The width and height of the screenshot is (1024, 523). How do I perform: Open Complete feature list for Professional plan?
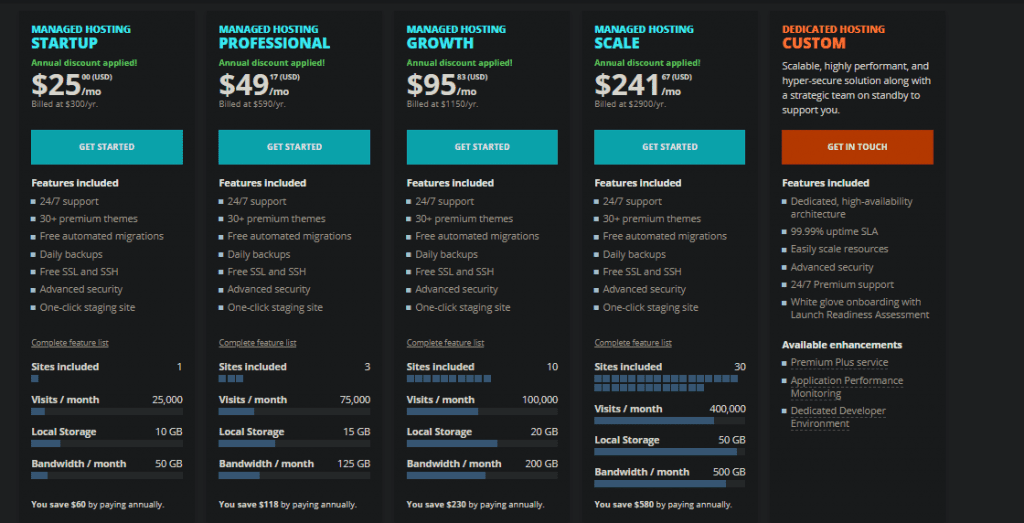coord(257,343)
